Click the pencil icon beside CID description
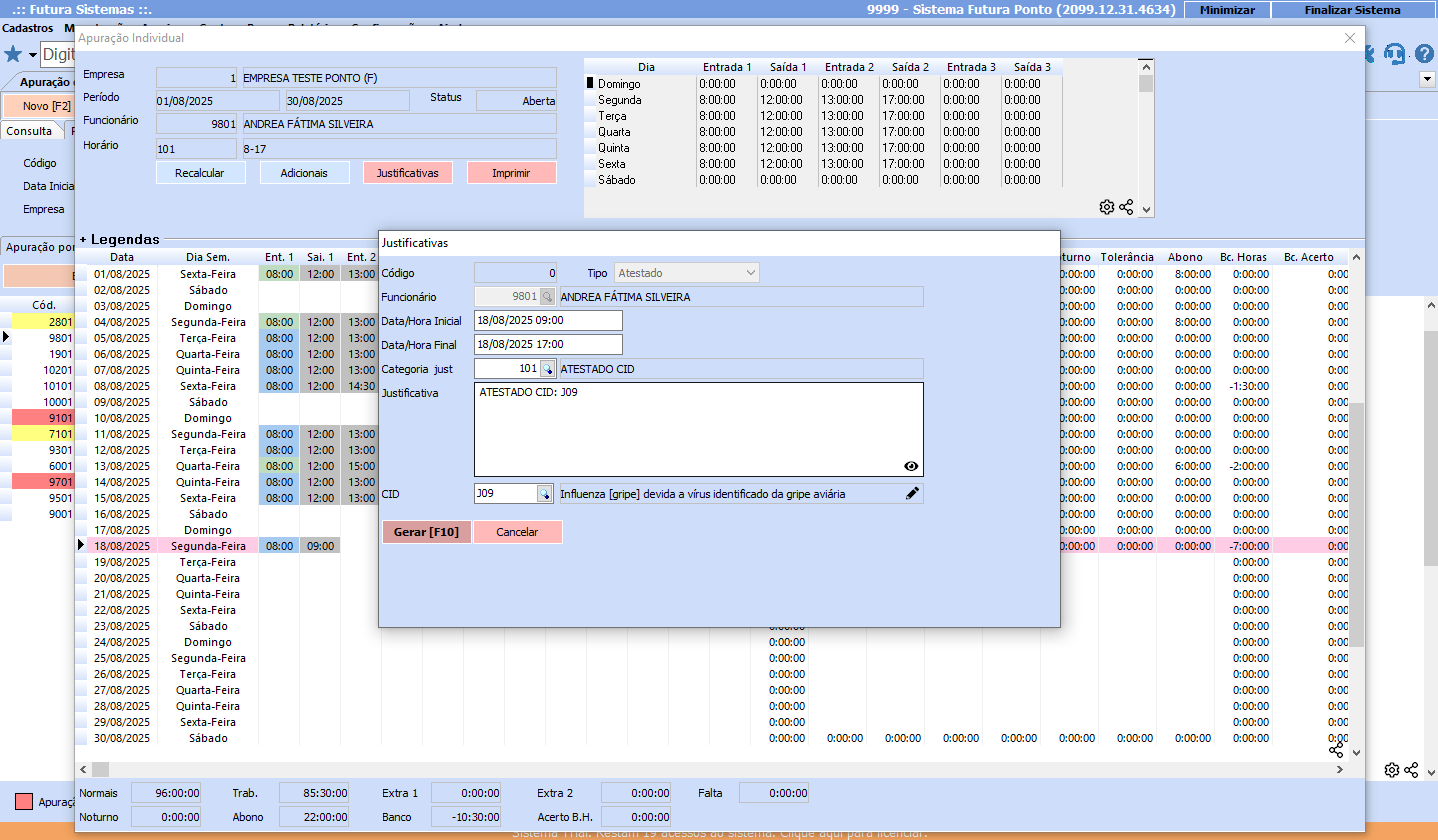Viewport: 1438px width, 840px height. [x=912, y=493]
